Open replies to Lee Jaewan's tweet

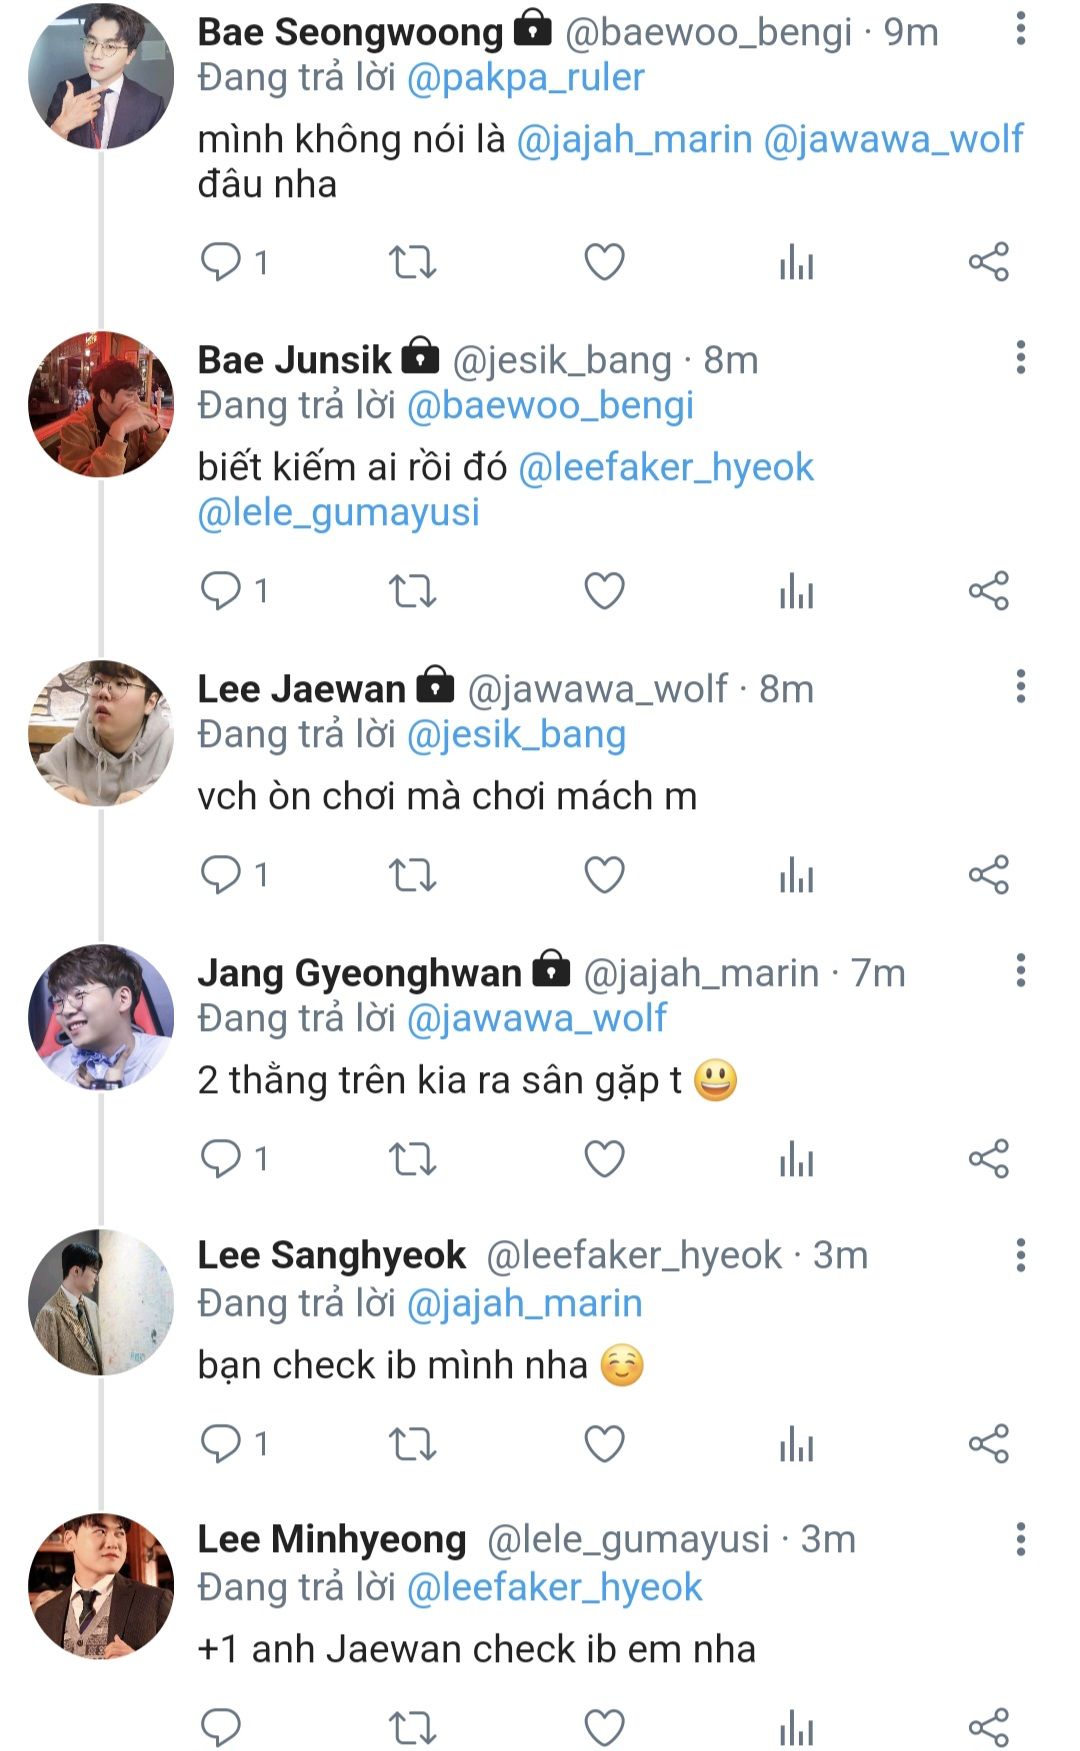click(221, 875)
